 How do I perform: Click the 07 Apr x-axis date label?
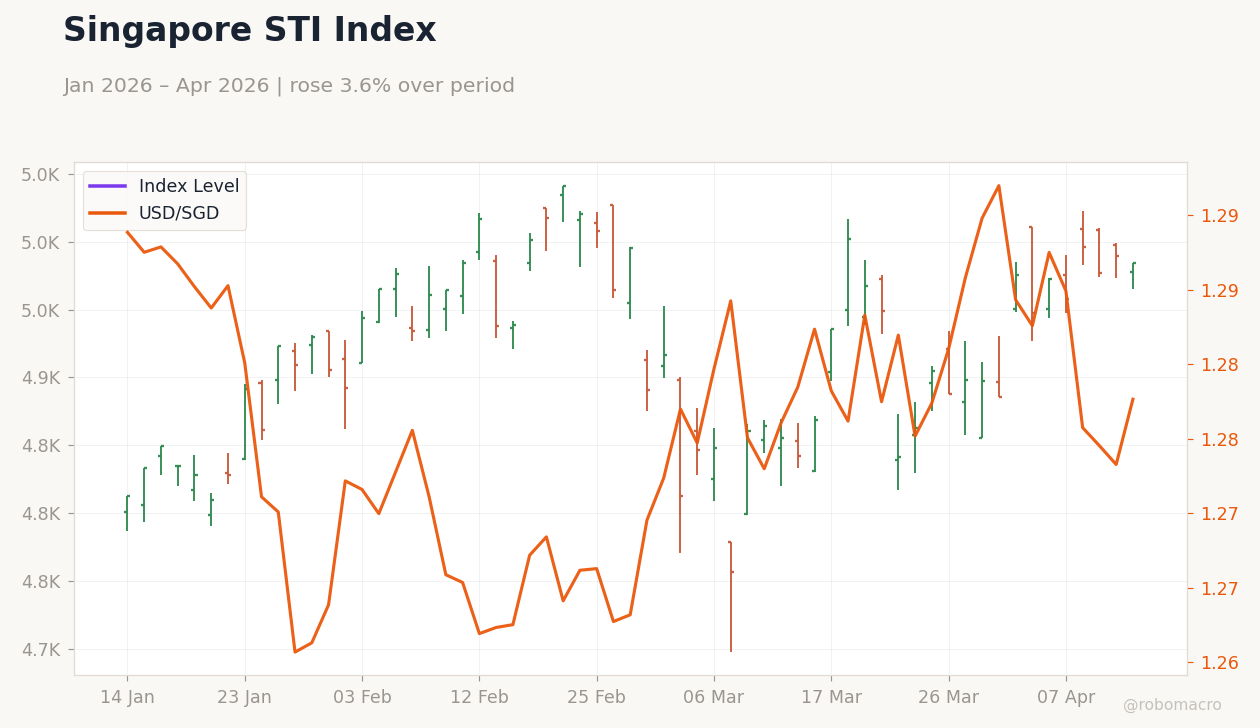1066,698
